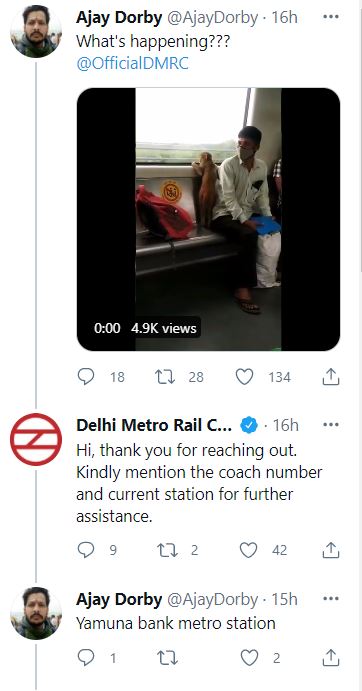The height and width of the screenshot is (691, 362).
Task: Open the Delhi Metro Rail C... profile name
Action: click(x=154, y=425)
